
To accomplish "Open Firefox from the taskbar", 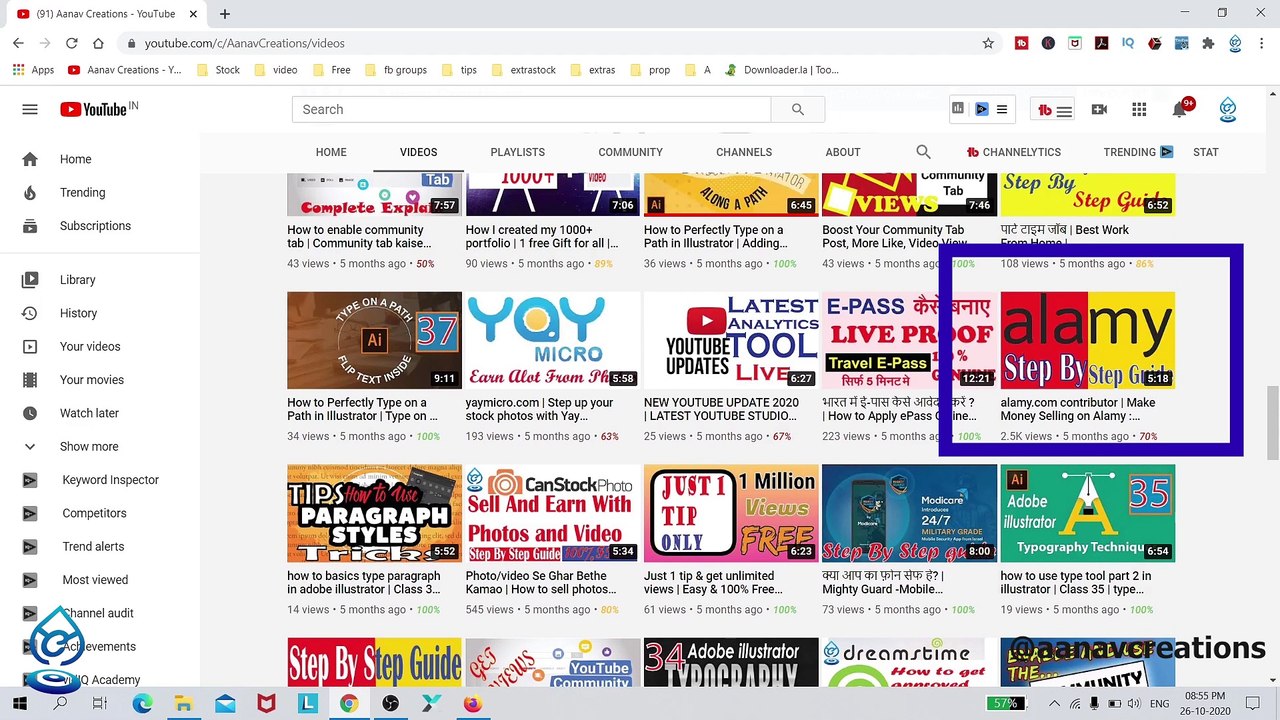I will tap(472, 704).
